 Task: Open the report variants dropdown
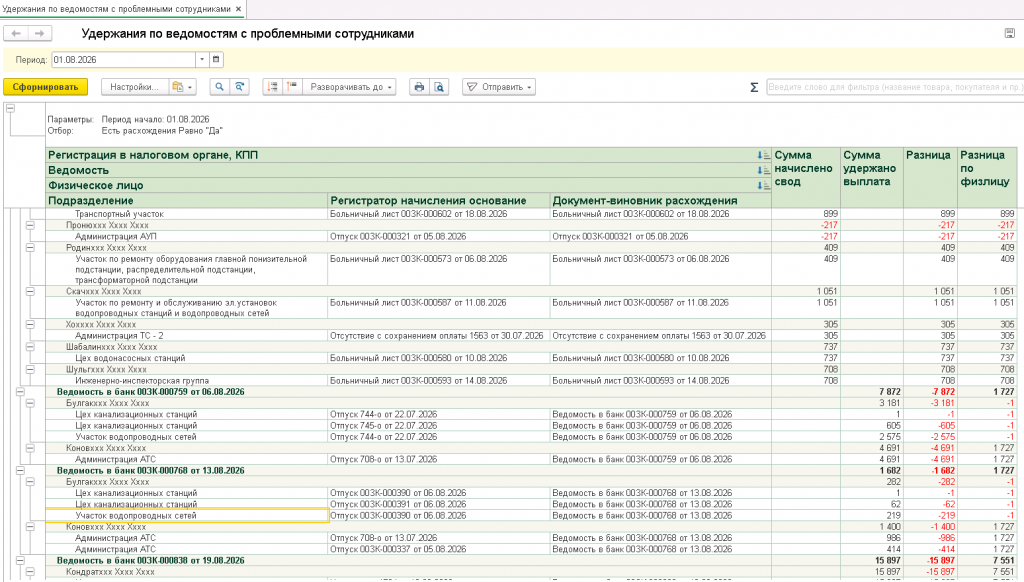(182, 87)
